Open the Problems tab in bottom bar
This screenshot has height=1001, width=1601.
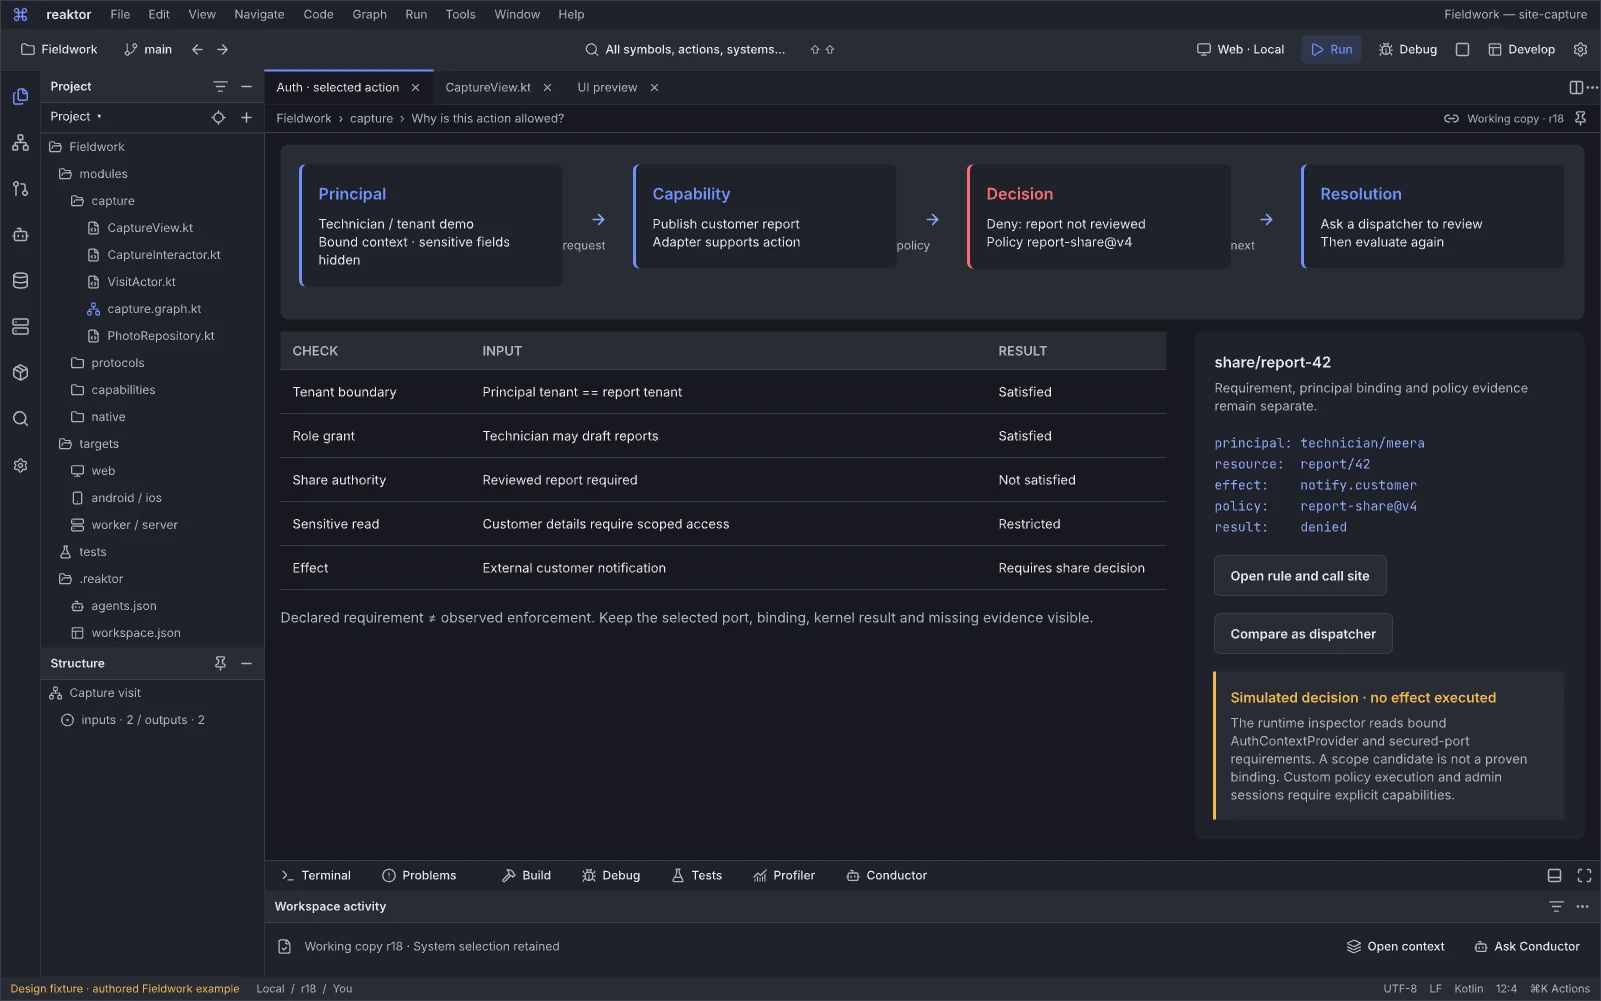tap(419, 875)
